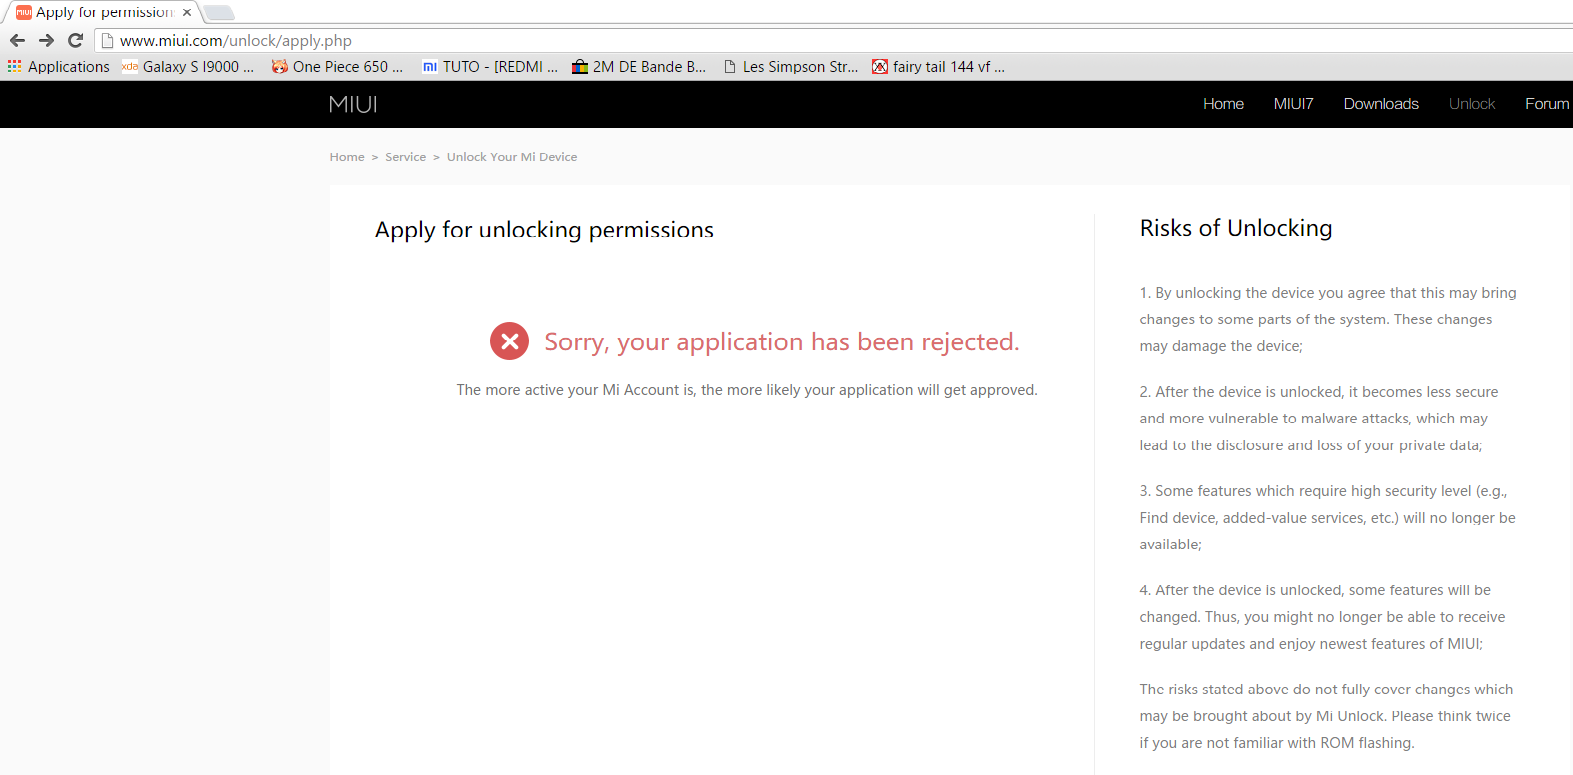
Task: Click the browser back arrow
Action: click(17, 40)
